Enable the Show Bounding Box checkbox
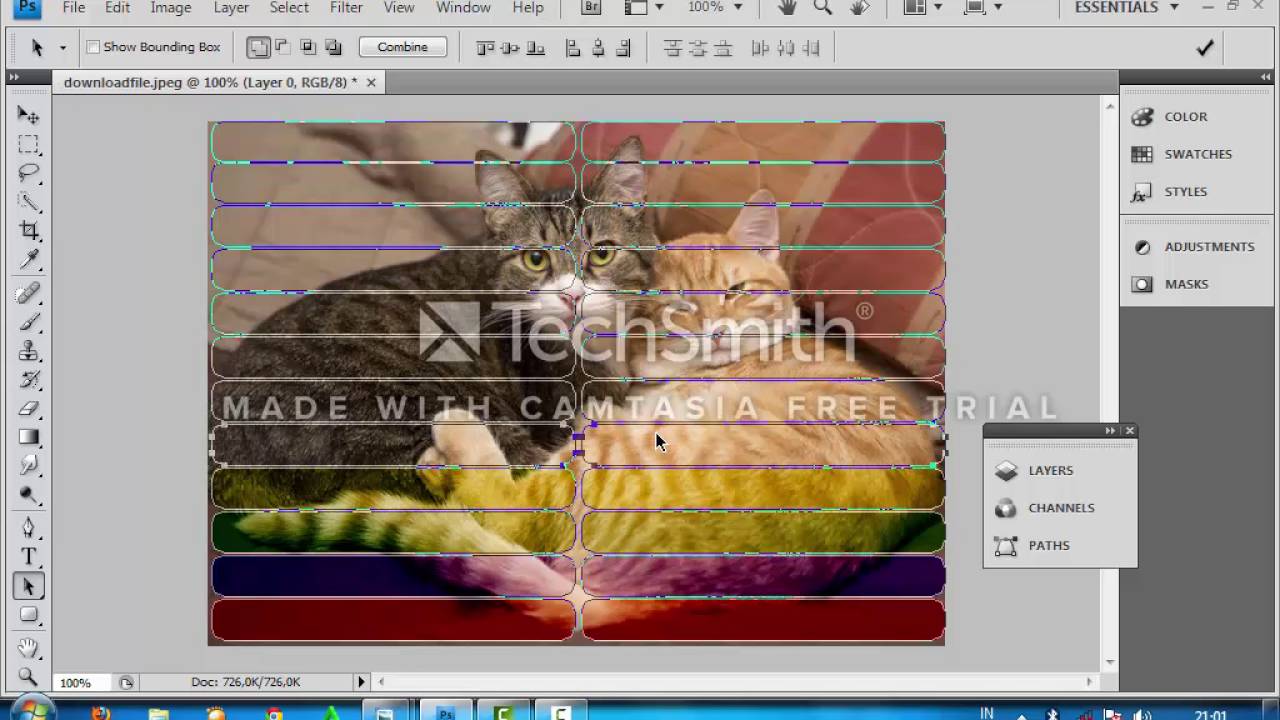This screenshot has height=720, width=1280. 93,47
